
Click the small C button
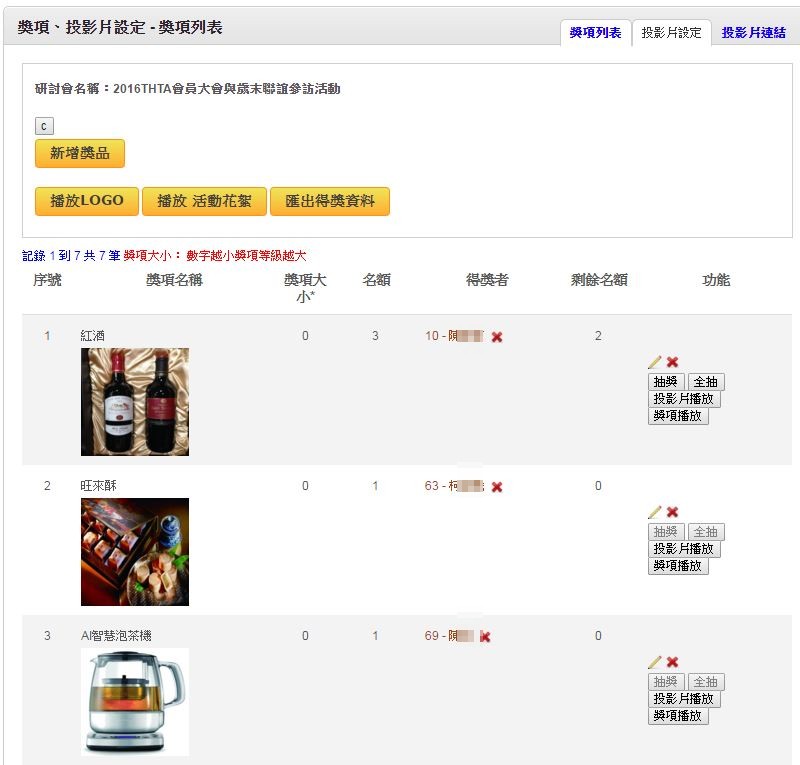click(x=44, y=126)
